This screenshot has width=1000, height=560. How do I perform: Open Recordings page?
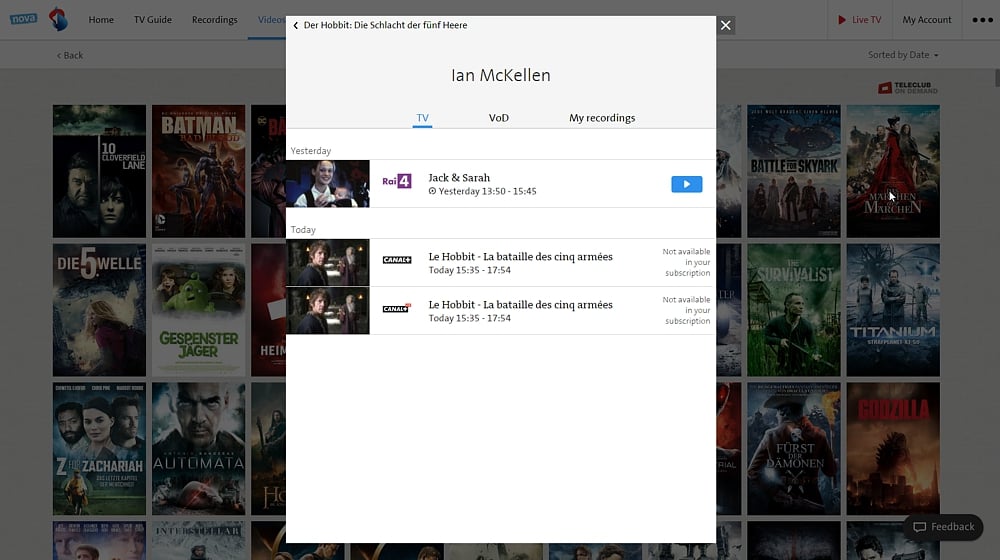pyautogui.click(x=215, y=20)
